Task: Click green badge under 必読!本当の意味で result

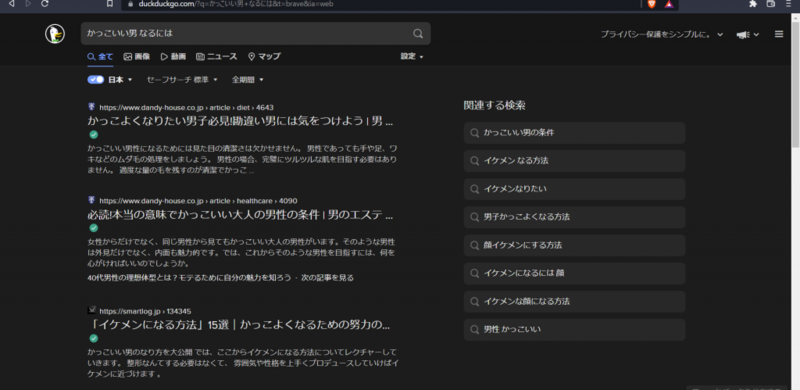Action: tap(93, 228)
